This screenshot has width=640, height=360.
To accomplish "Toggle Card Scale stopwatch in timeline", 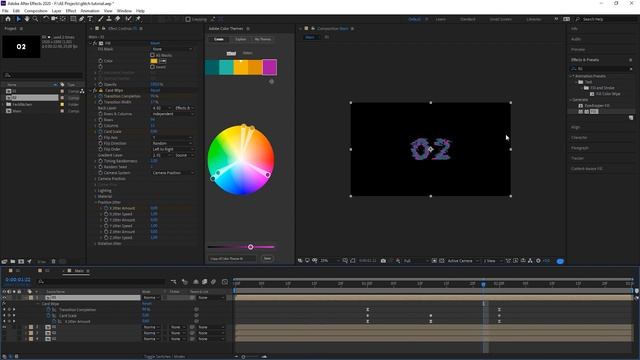I will [x=49, y=316].
